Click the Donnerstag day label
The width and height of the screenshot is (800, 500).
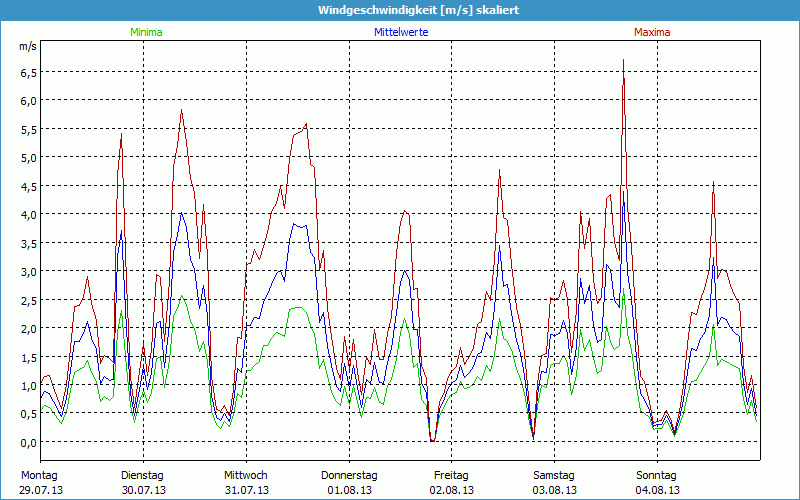(349, 476)
